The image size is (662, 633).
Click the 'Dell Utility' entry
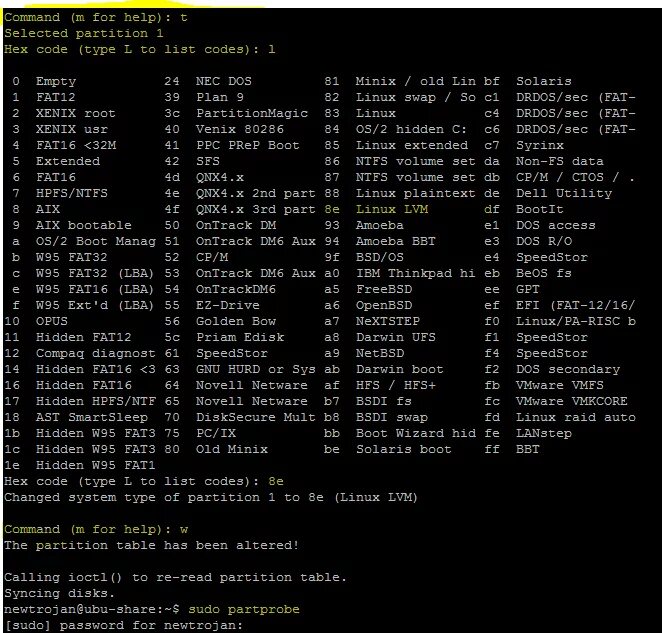click(x=564, y=193)
